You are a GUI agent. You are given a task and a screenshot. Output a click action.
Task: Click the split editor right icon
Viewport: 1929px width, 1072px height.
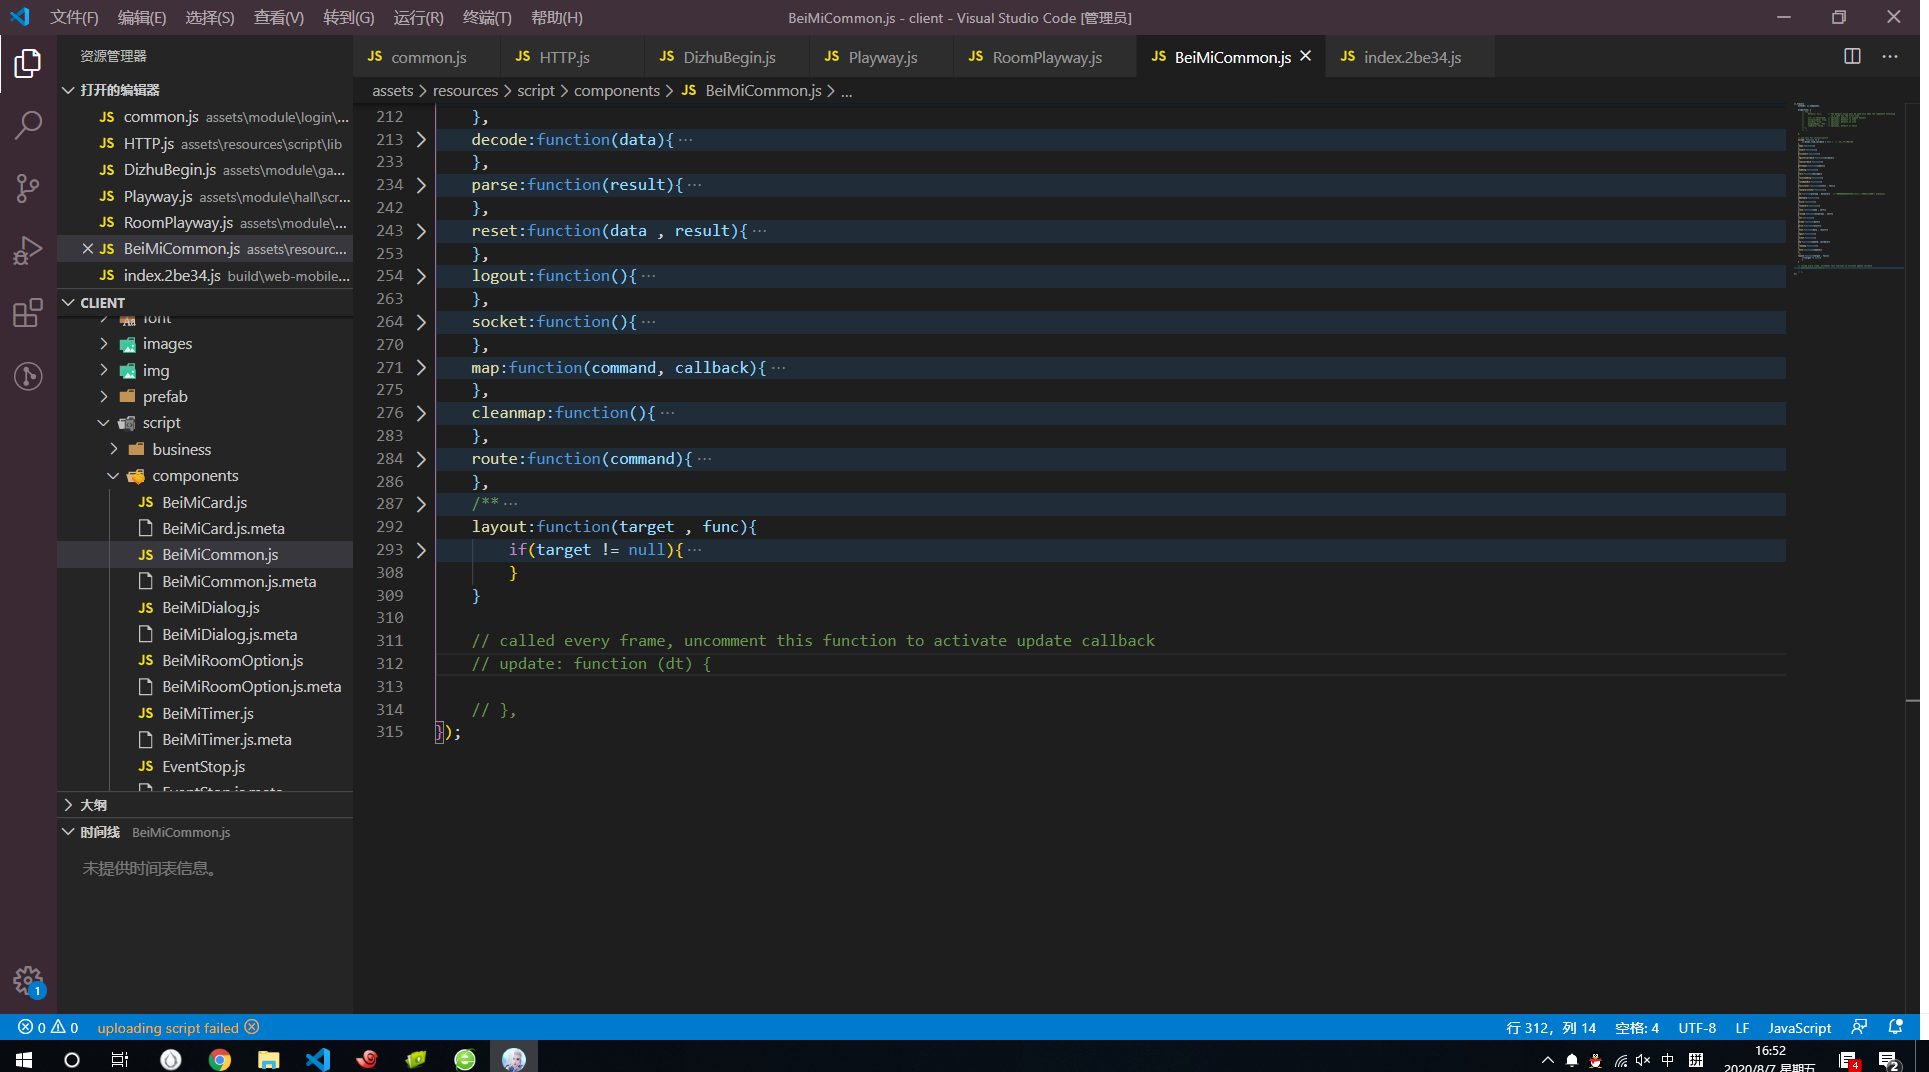[x=1852, y=57]
